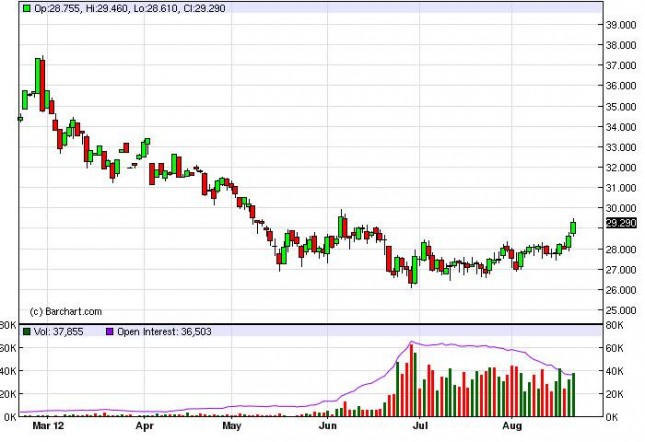The image size is (645, 442).
Task: Click the latest green candlestick near 29.290
Action: click(x=573, y=228)
